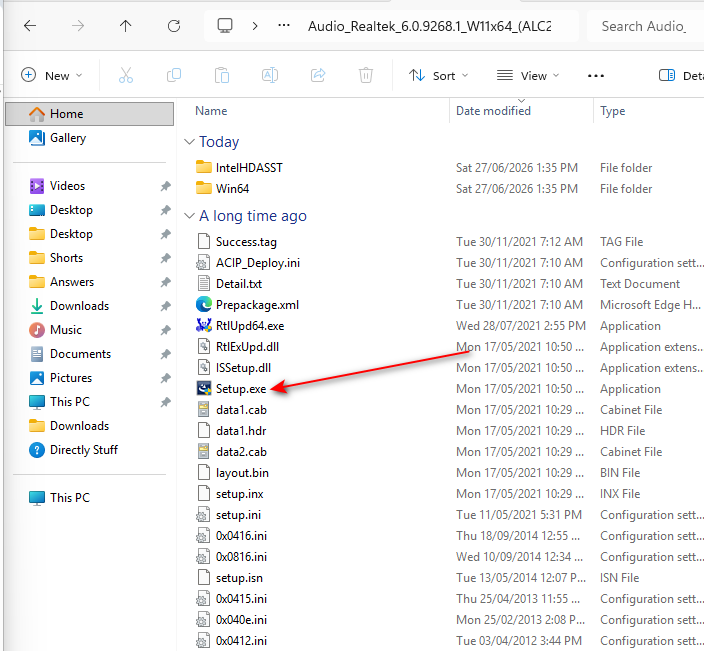Sort by Date modified column header
The image size is (704, 651).
tap(493, 111)
